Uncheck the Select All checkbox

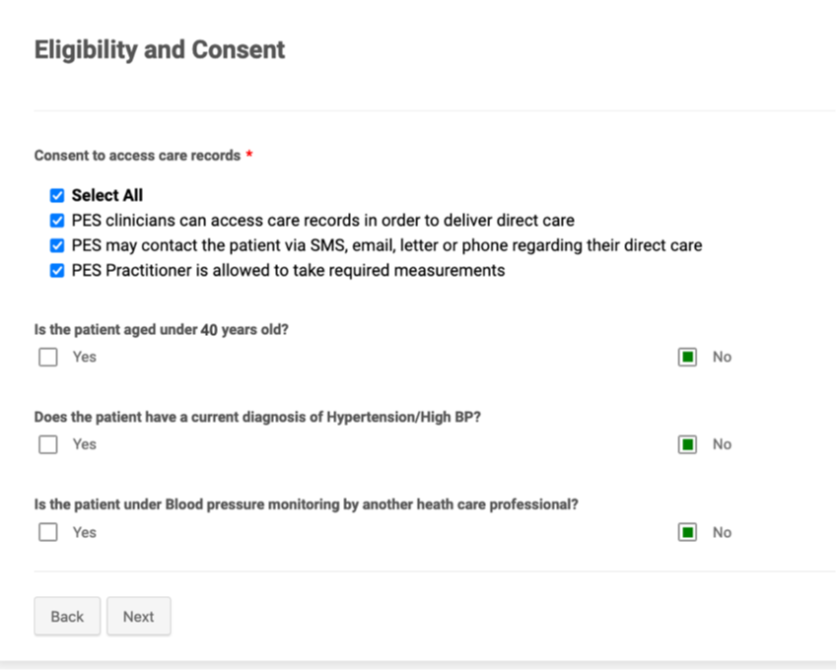point(57,195)
